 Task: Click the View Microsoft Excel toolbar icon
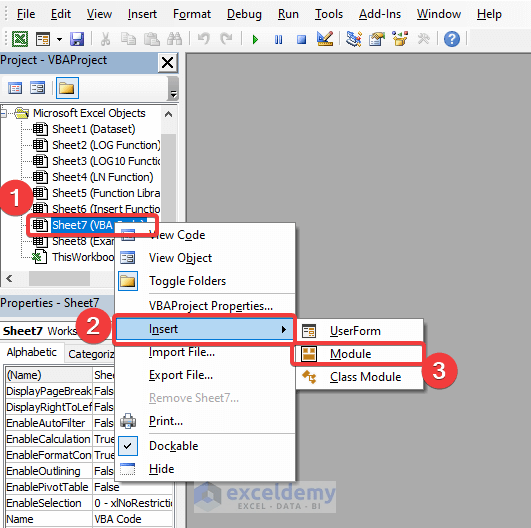(20, 39)
